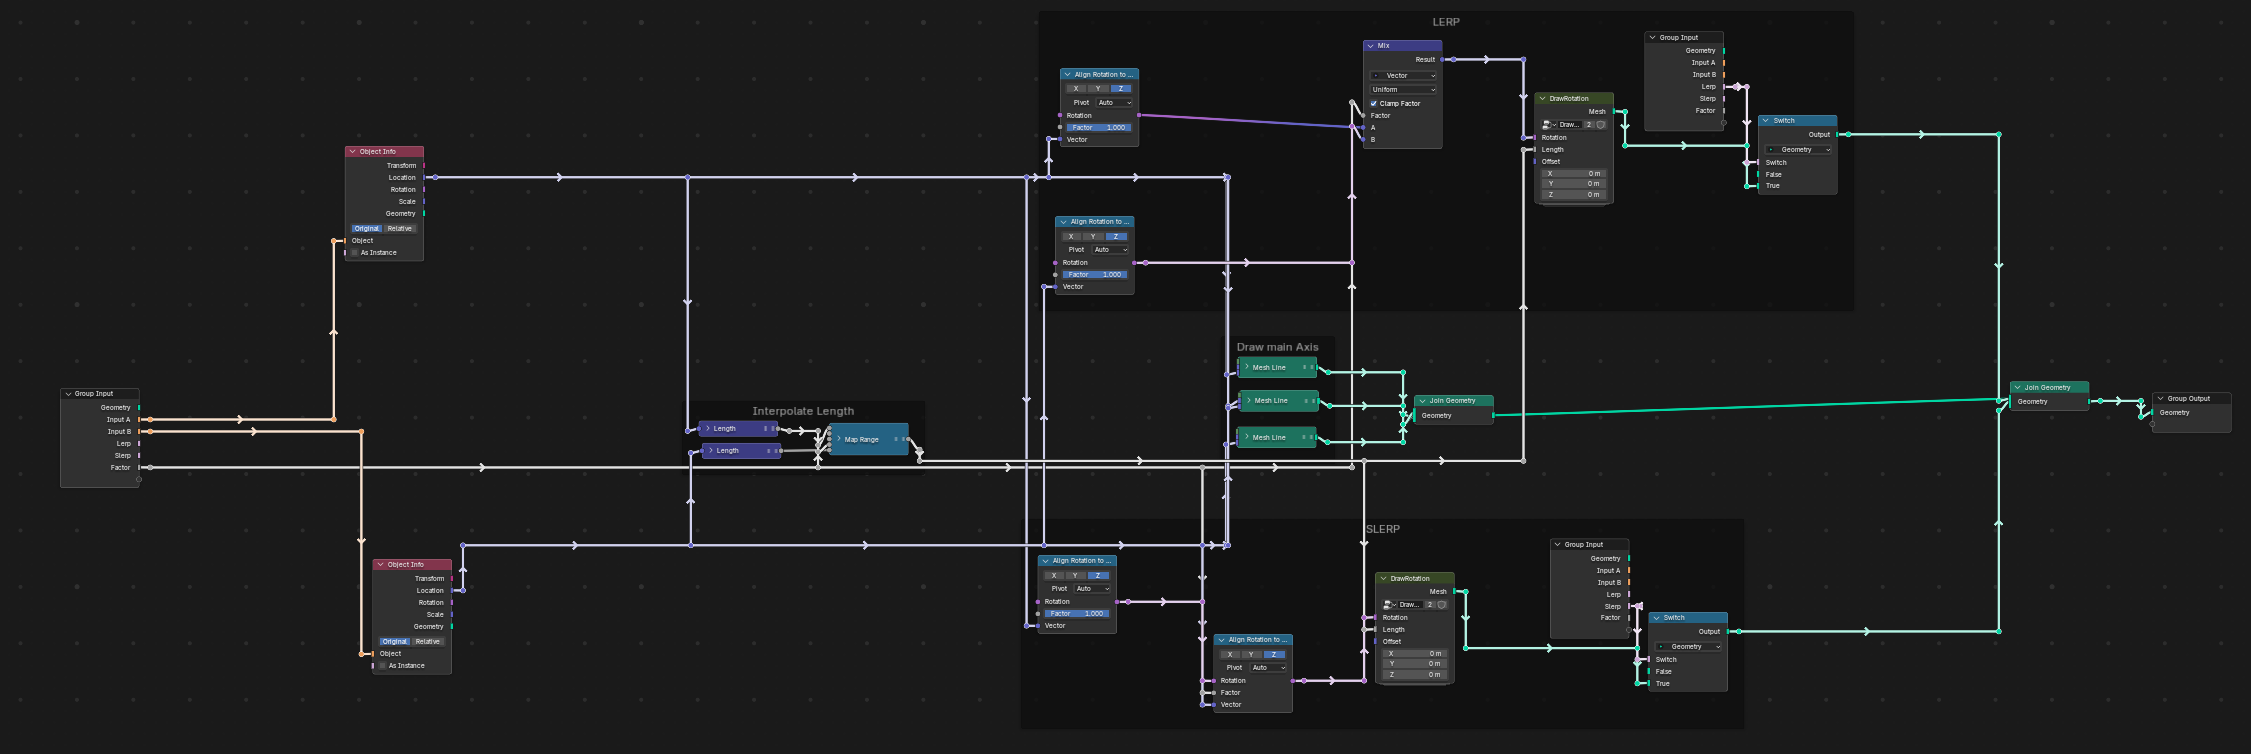Click the middle Mesh Line node title
The width and height of the screenshot is (2251, 754).
(1271, 401)
